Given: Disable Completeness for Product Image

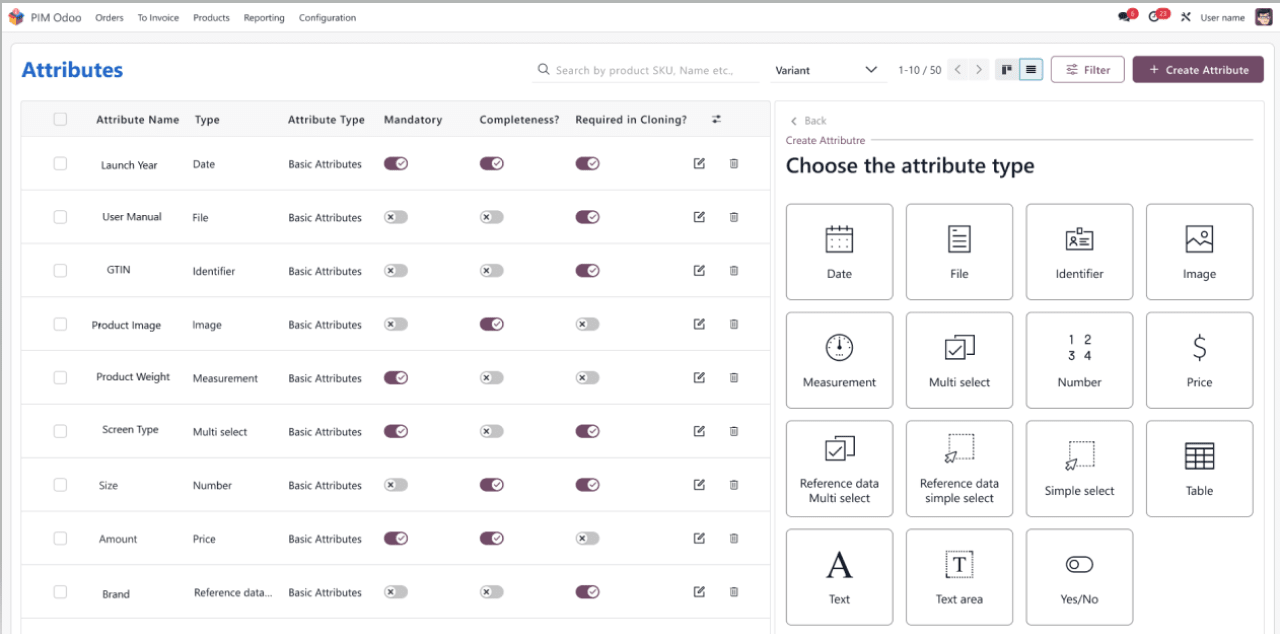Looking at the screenshot, I should tap(491, 324).
